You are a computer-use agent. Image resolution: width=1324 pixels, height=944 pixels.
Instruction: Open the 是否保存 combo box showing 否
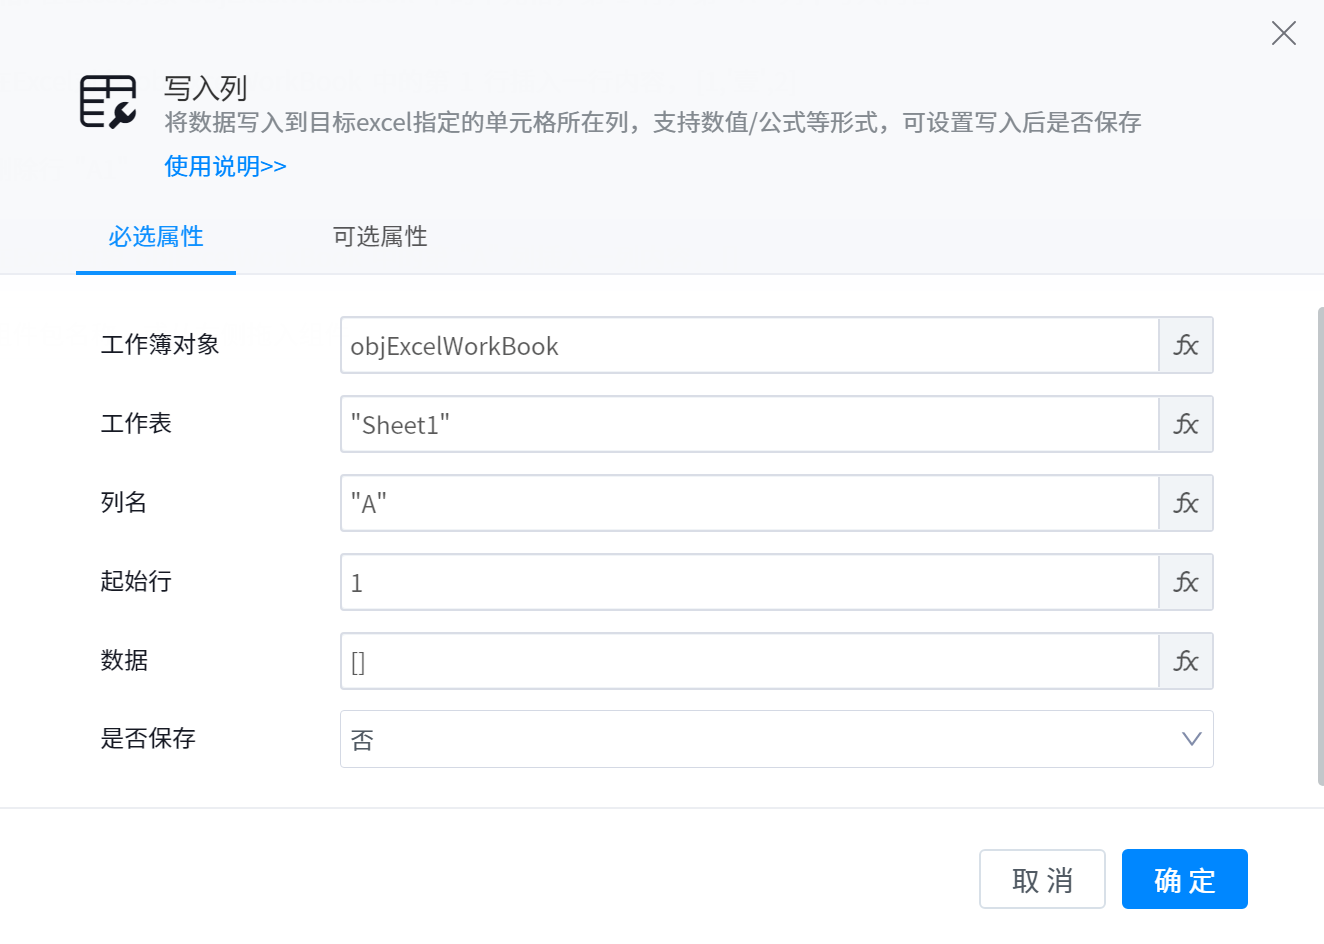[x=760, y=740]
